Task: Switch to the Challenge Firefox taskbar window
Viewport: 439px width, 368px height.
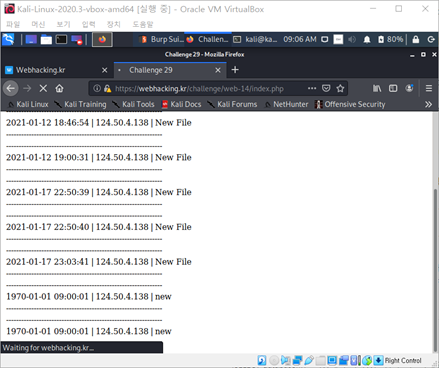Action: coord(208,39)
